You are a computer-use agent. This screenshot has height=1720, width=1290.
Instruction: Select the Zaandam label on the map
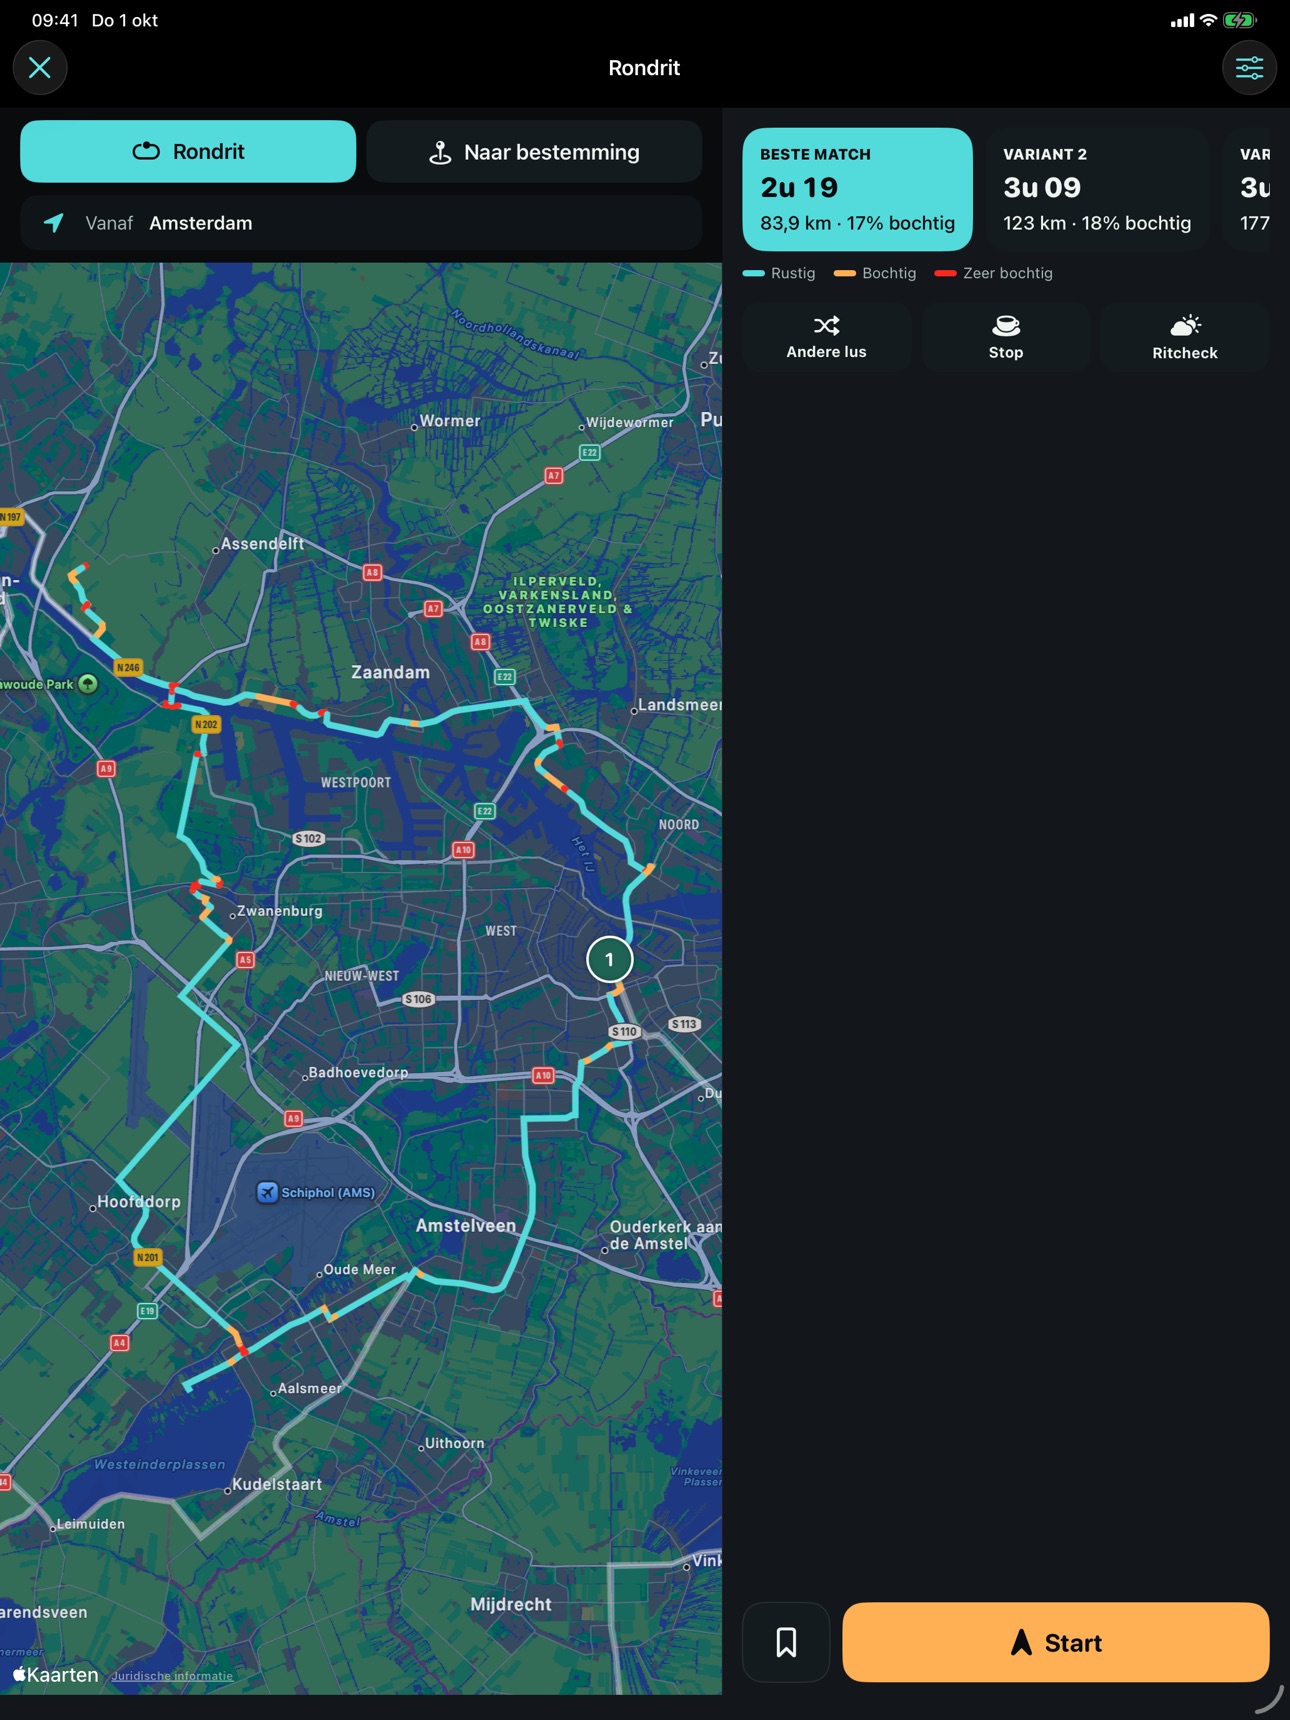[x=390, y=672]
